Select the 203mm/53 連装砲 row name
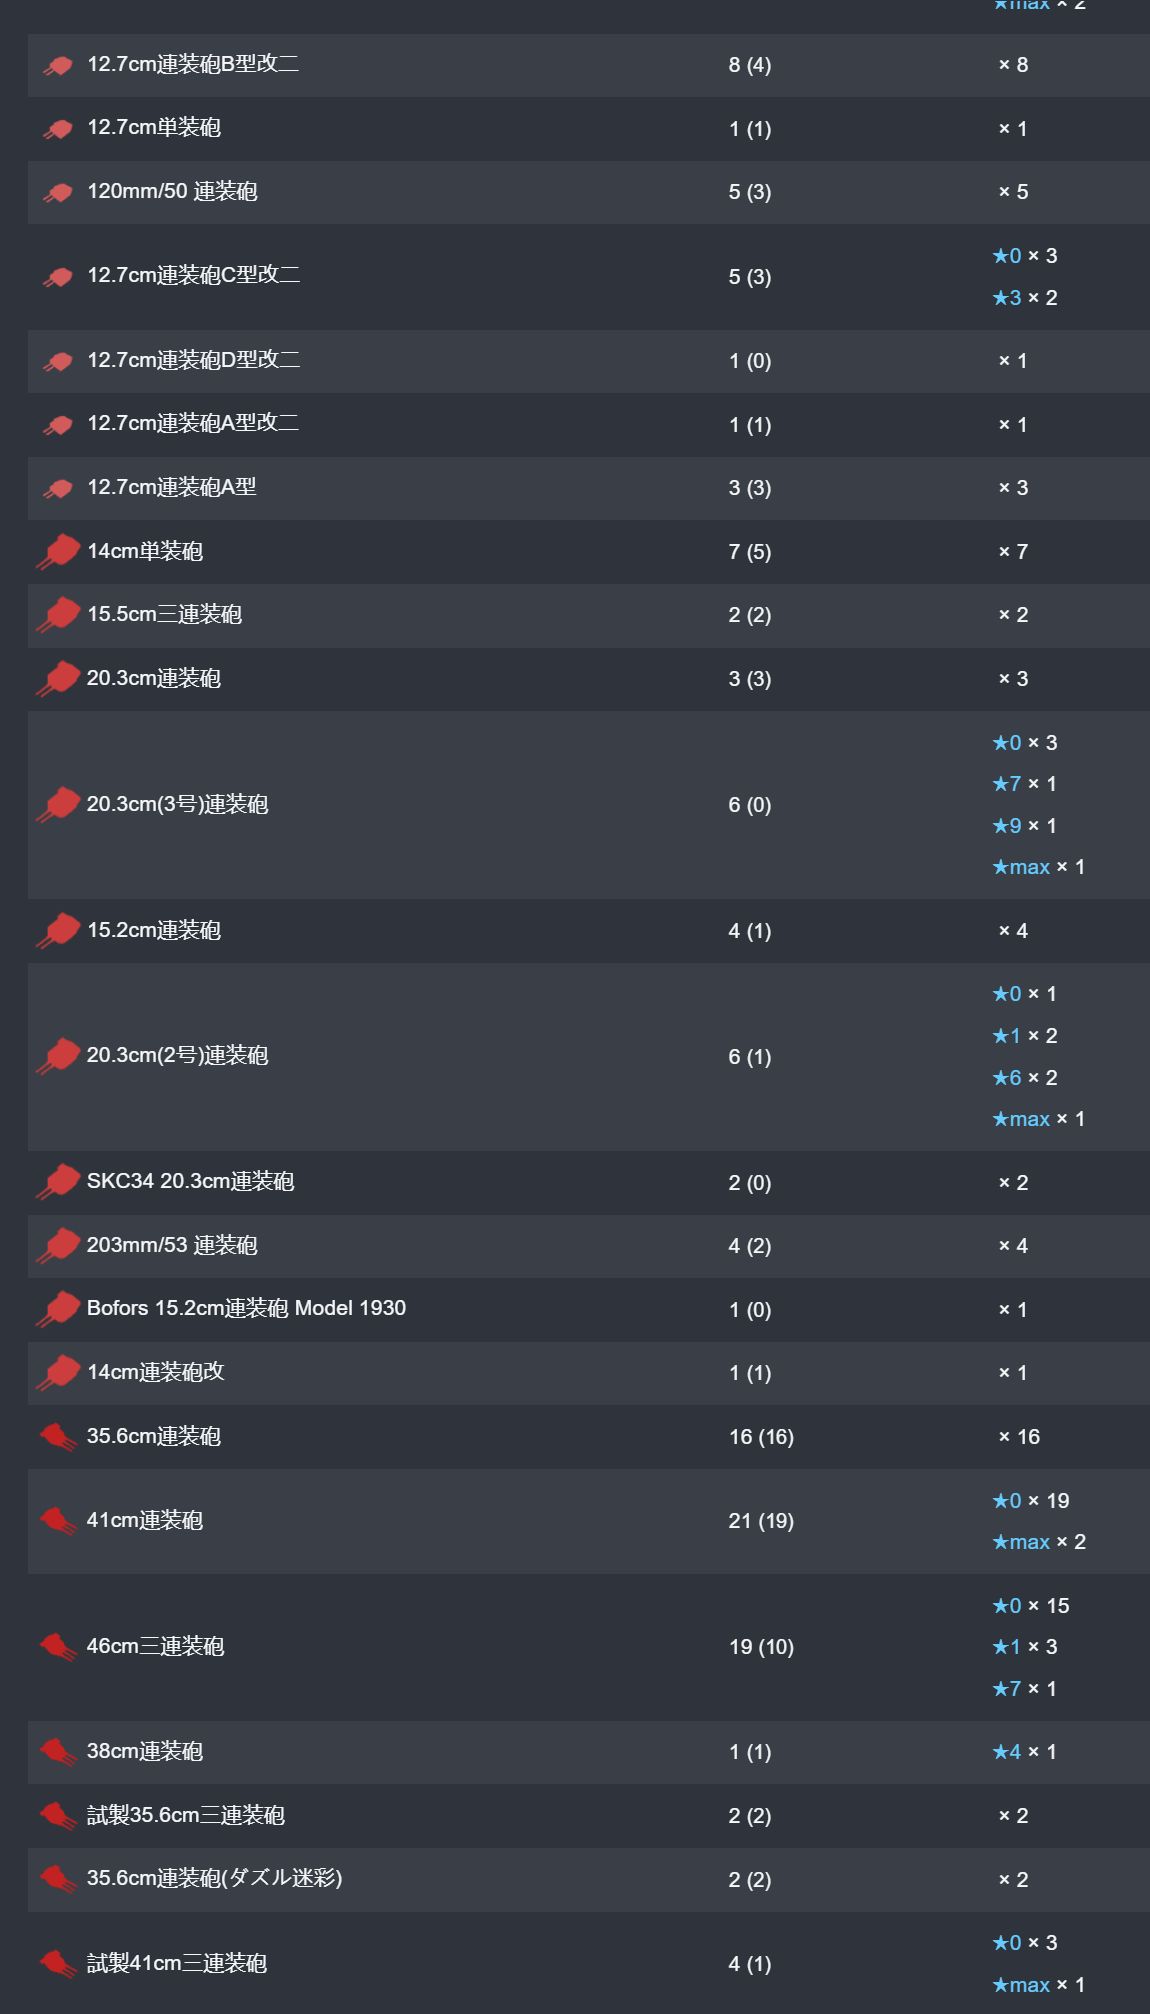The height and width of the screenshot is (2014, 1150). point(172,1245)
